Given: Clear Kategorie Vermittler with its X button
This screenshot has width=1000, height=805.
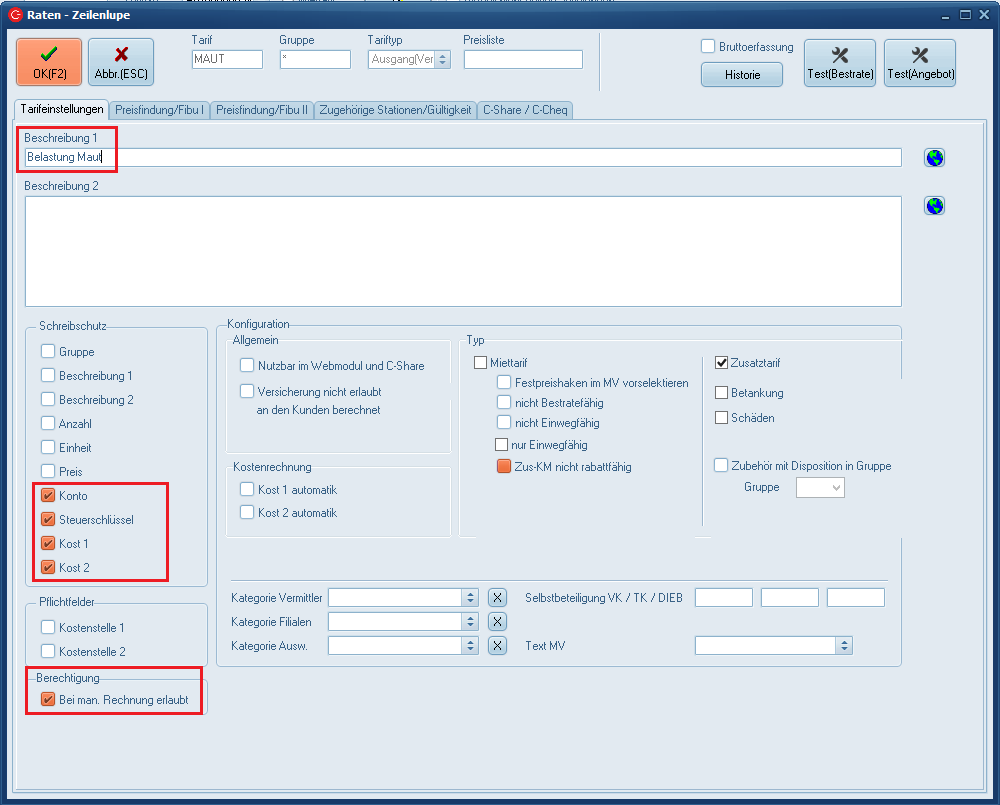Looking at the screenshot, I should (x=497, y=597).
